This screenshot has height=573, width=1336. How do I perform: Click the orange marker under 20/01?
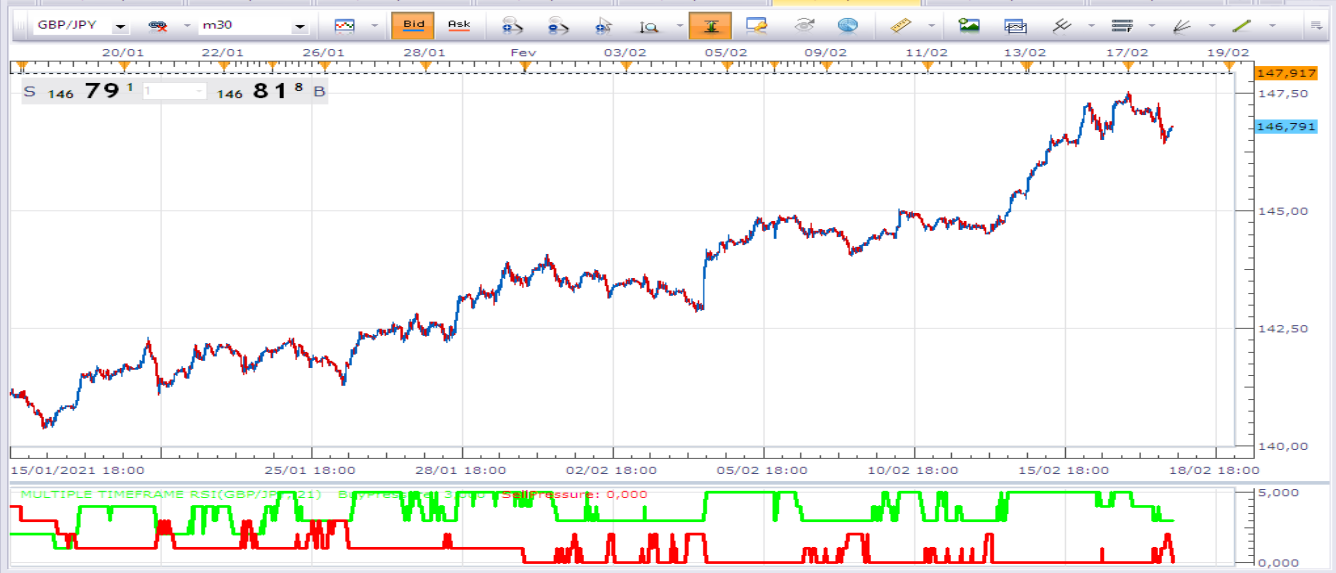tap(124, 66)
